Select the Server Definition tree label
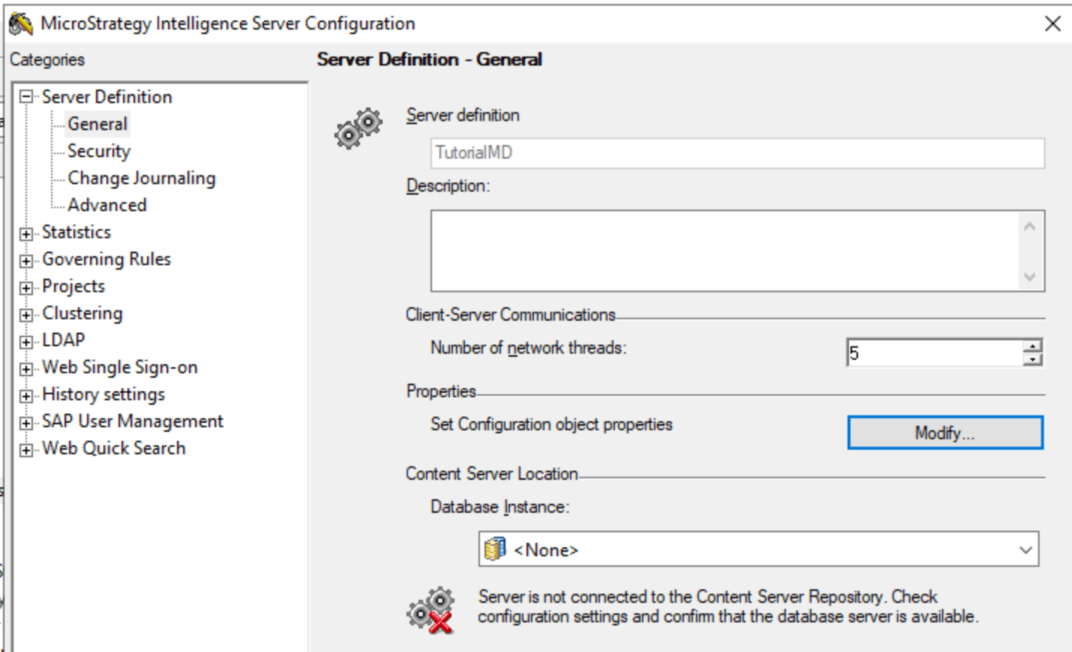1072x652 pixels. coord(107,97)
